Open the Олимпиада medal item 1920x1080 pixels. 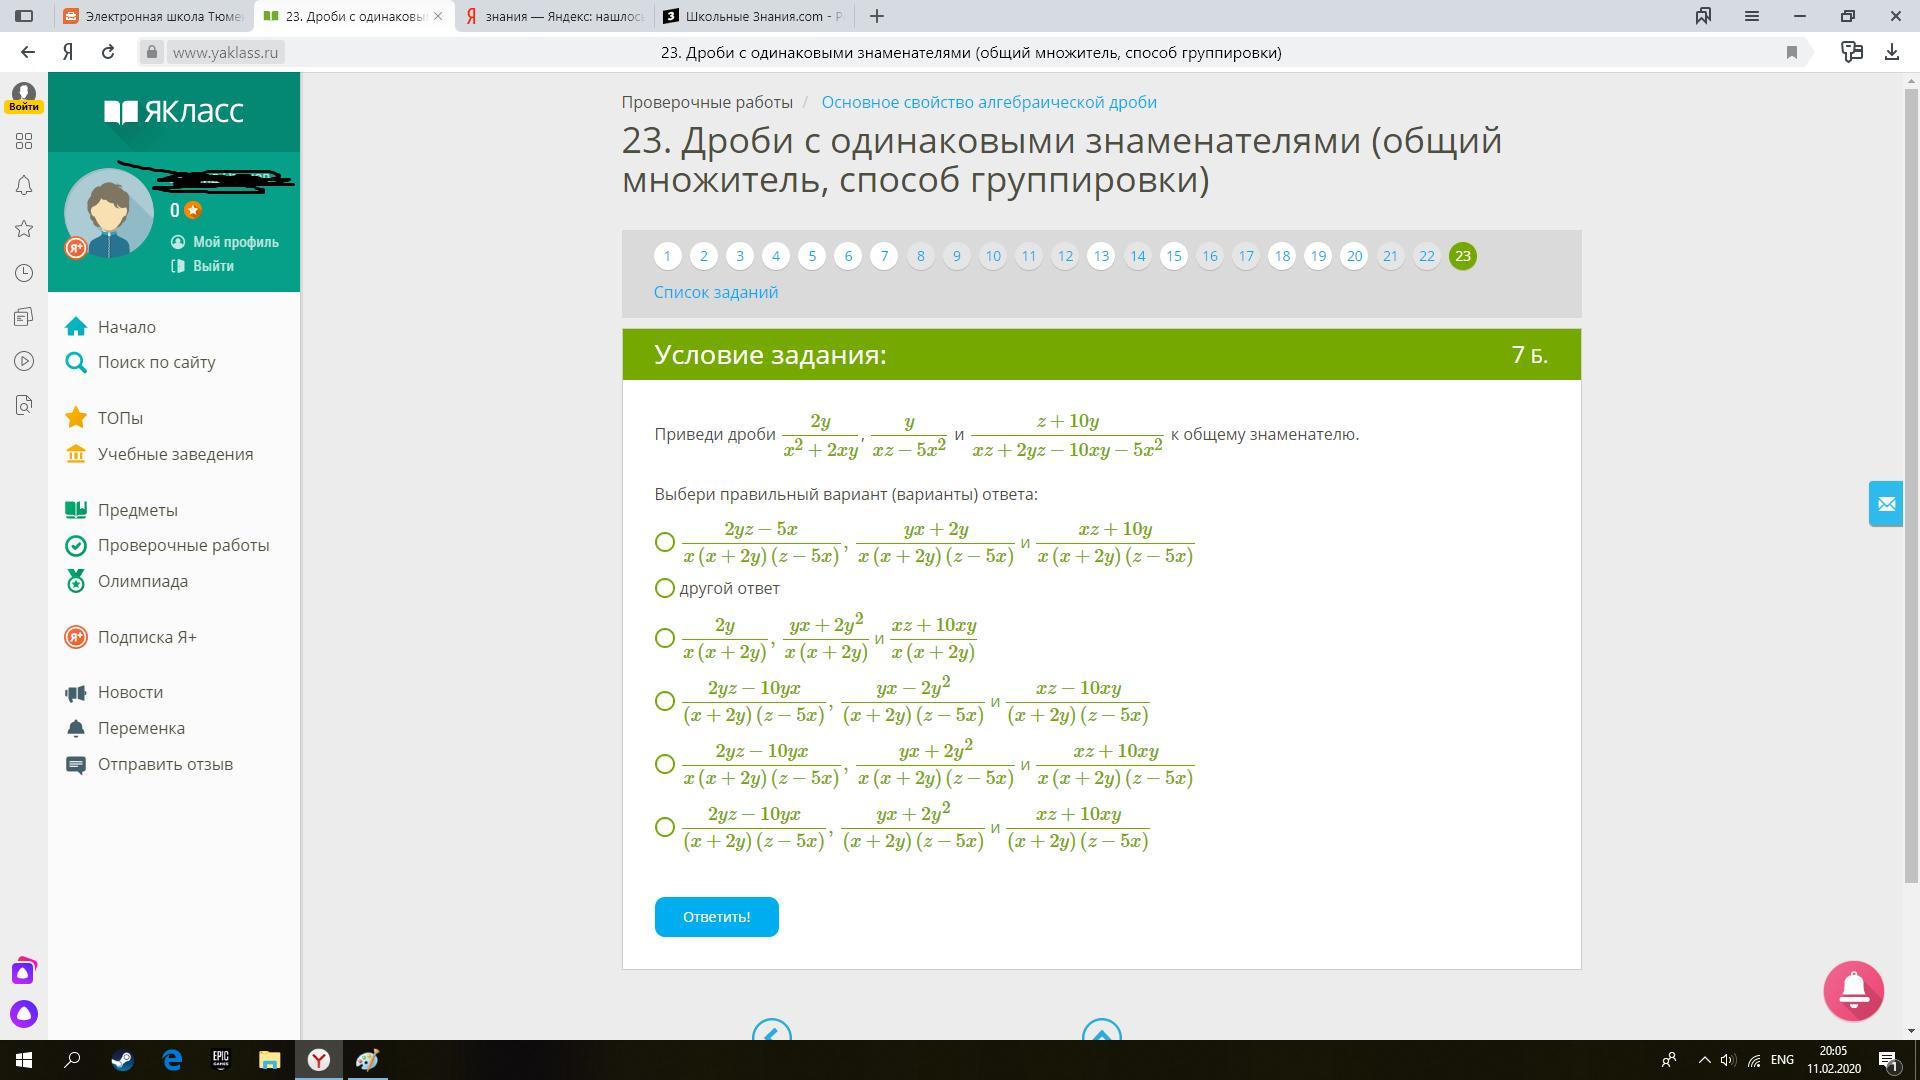[x=142, y=581]
